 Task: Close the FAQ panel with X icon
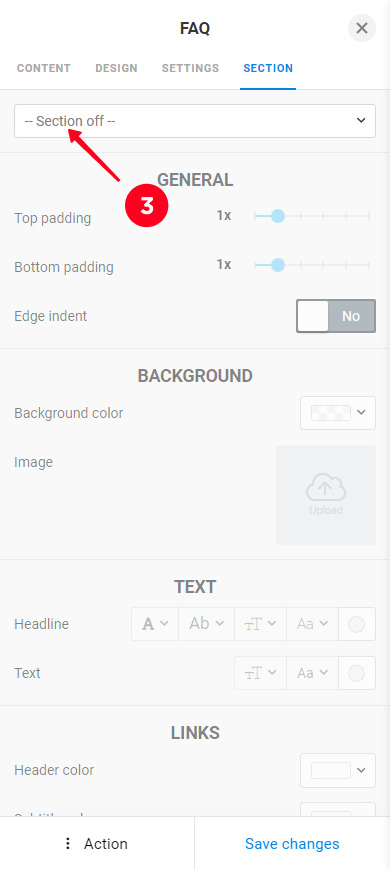[x=362, y=28]
